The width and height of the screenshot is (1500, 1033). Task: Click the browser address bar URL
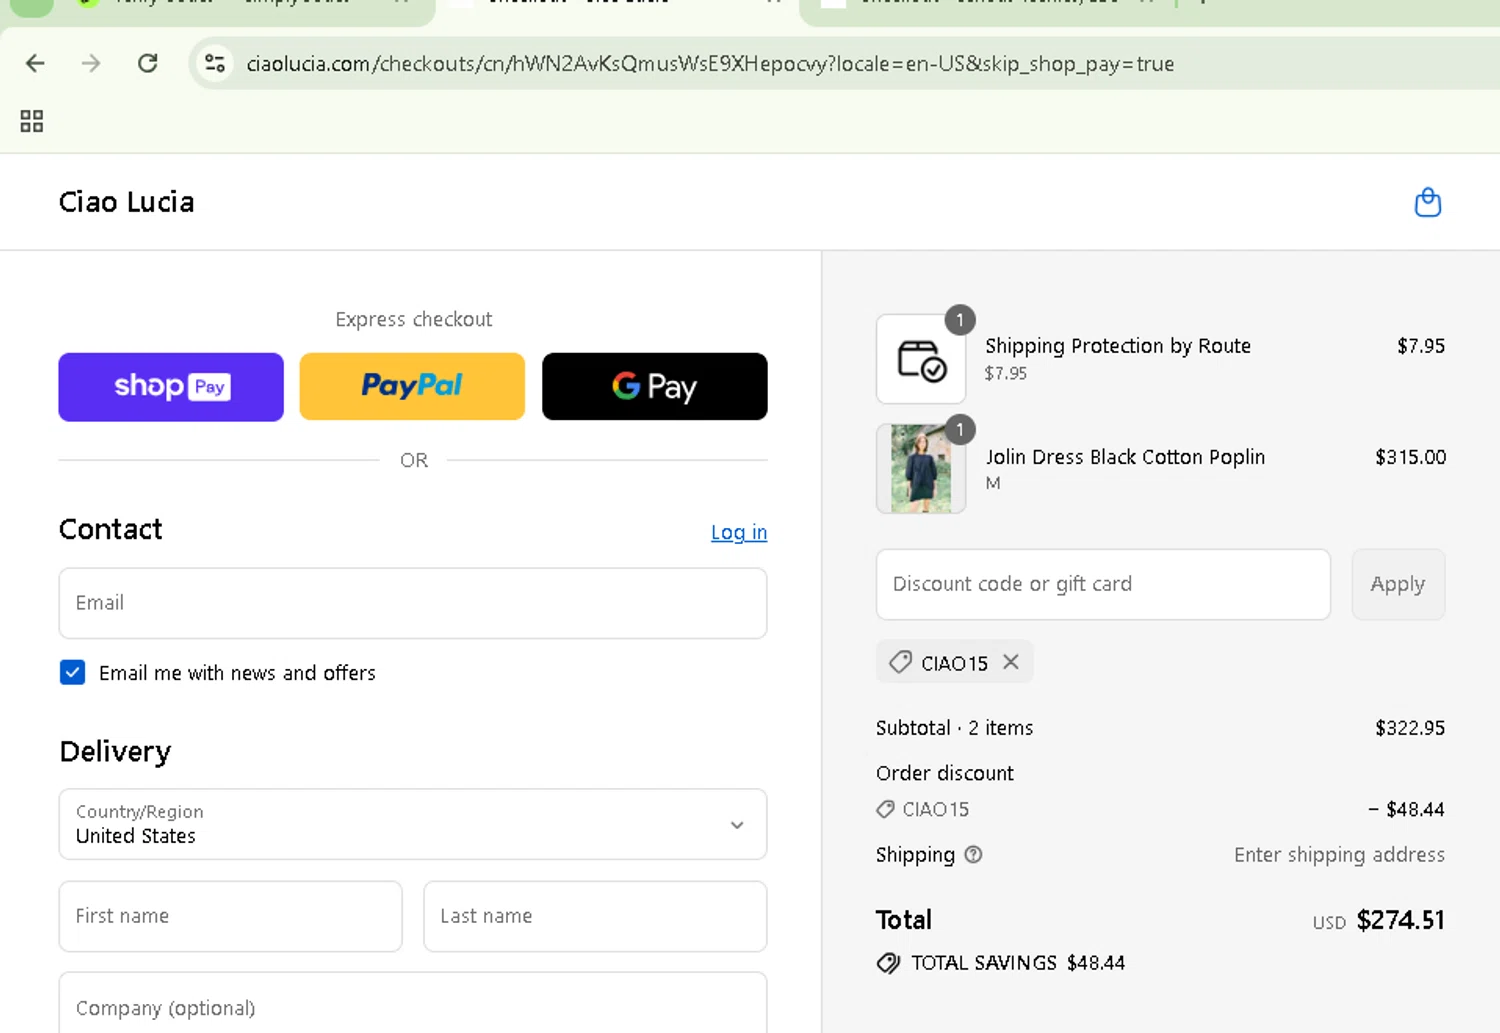[x=710, y=64]
